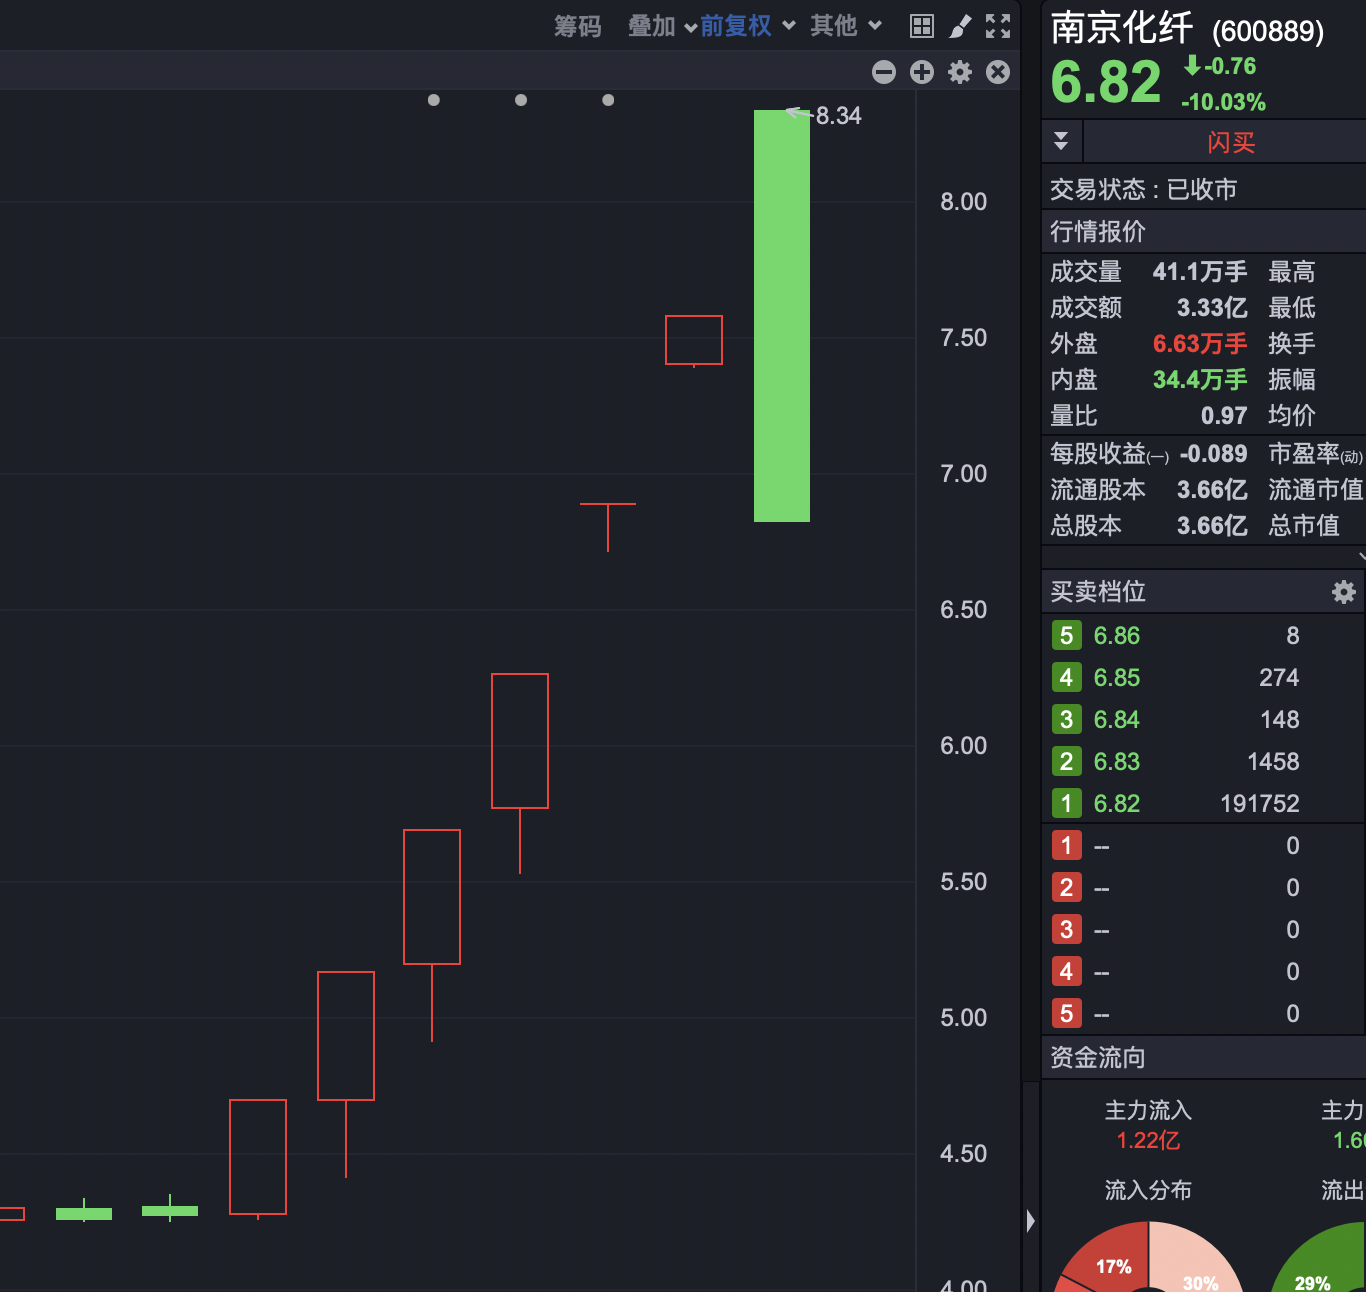The image size is (1366, 1292).
Task: Click the 资金流向 section header
Action: [1203, 1058]
